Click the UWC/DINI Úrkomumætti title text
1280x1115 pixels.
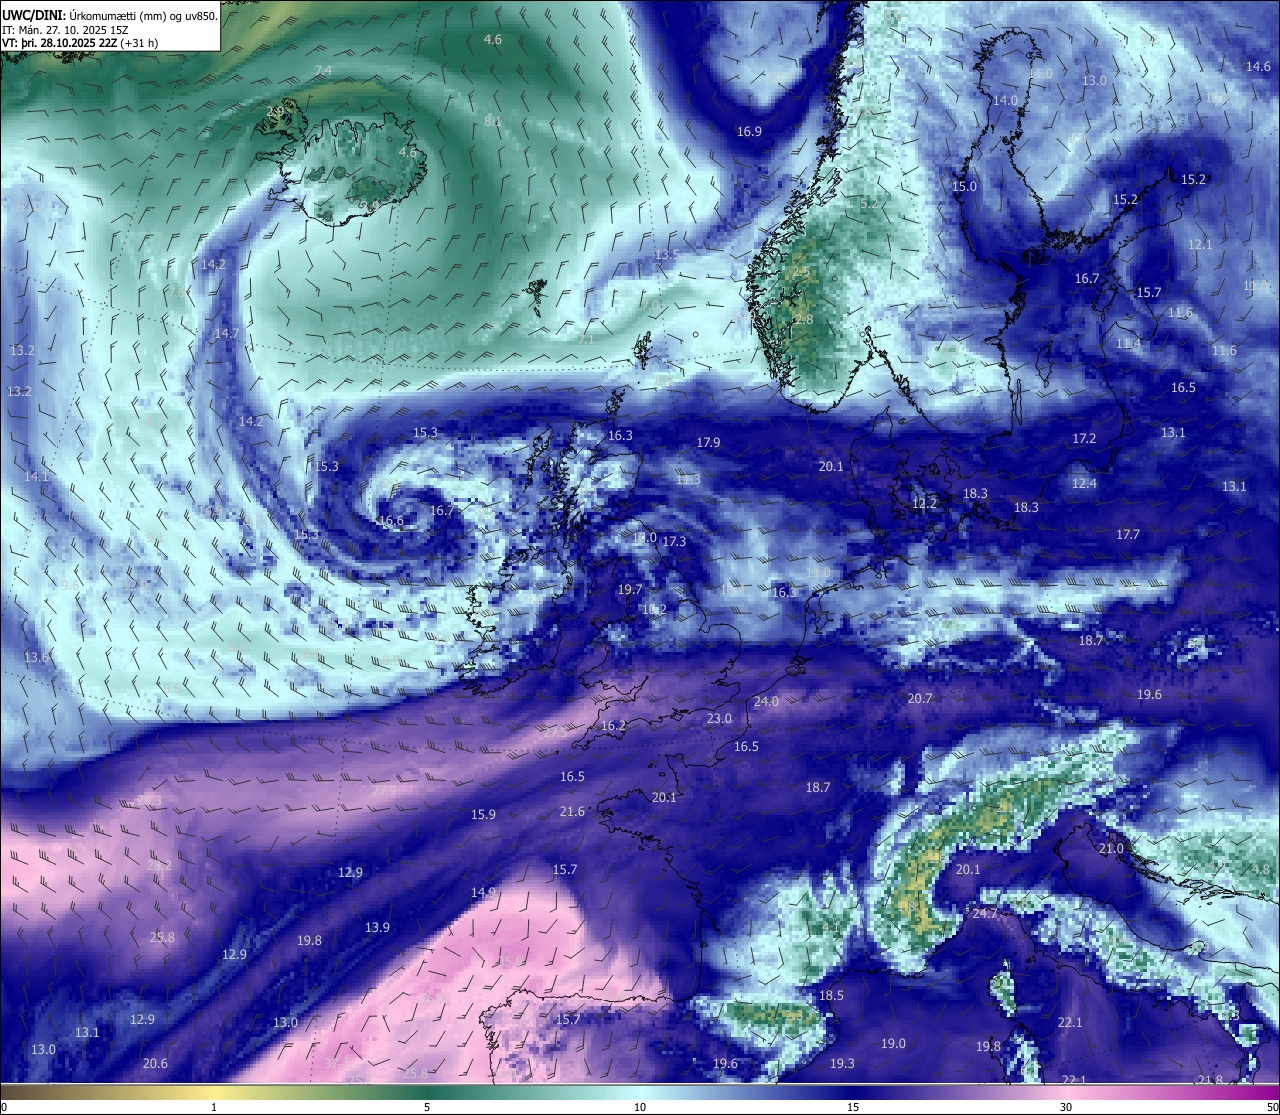(x=109, y=15)
